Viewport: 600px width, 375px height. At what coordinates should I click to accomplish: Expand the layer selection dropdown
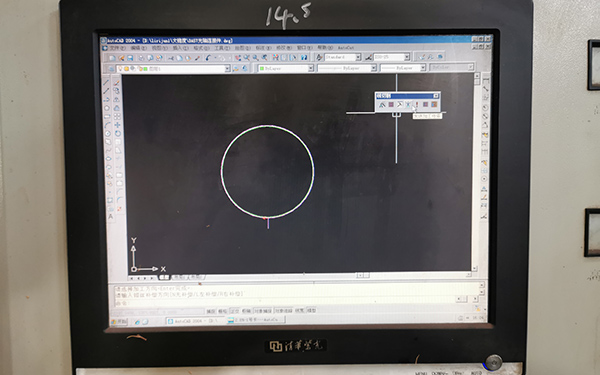227,68
